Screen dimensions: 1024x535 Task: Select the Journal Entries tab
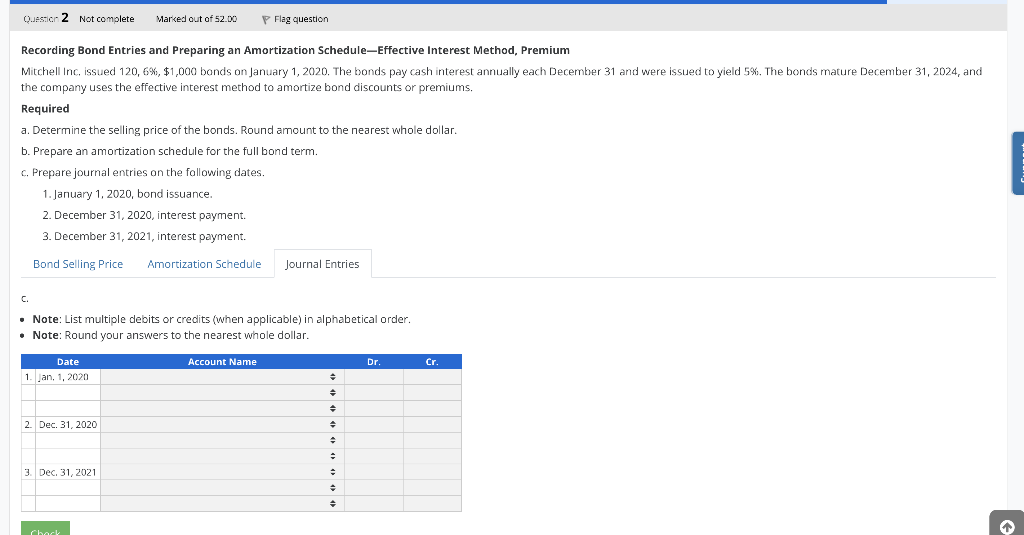(x=323, y=264)
